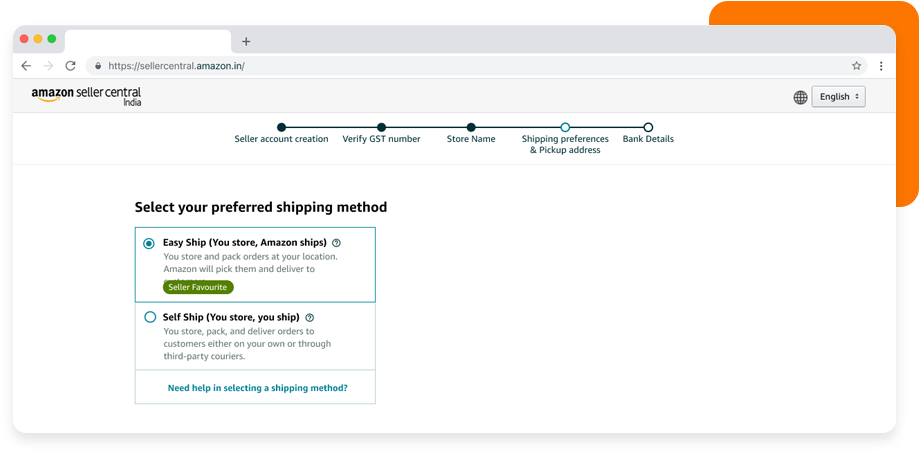The width and height of the screenshot is (920, 454).
Task: Click the Amazon Seller Central India logo
Action: [x=86, y=96]
